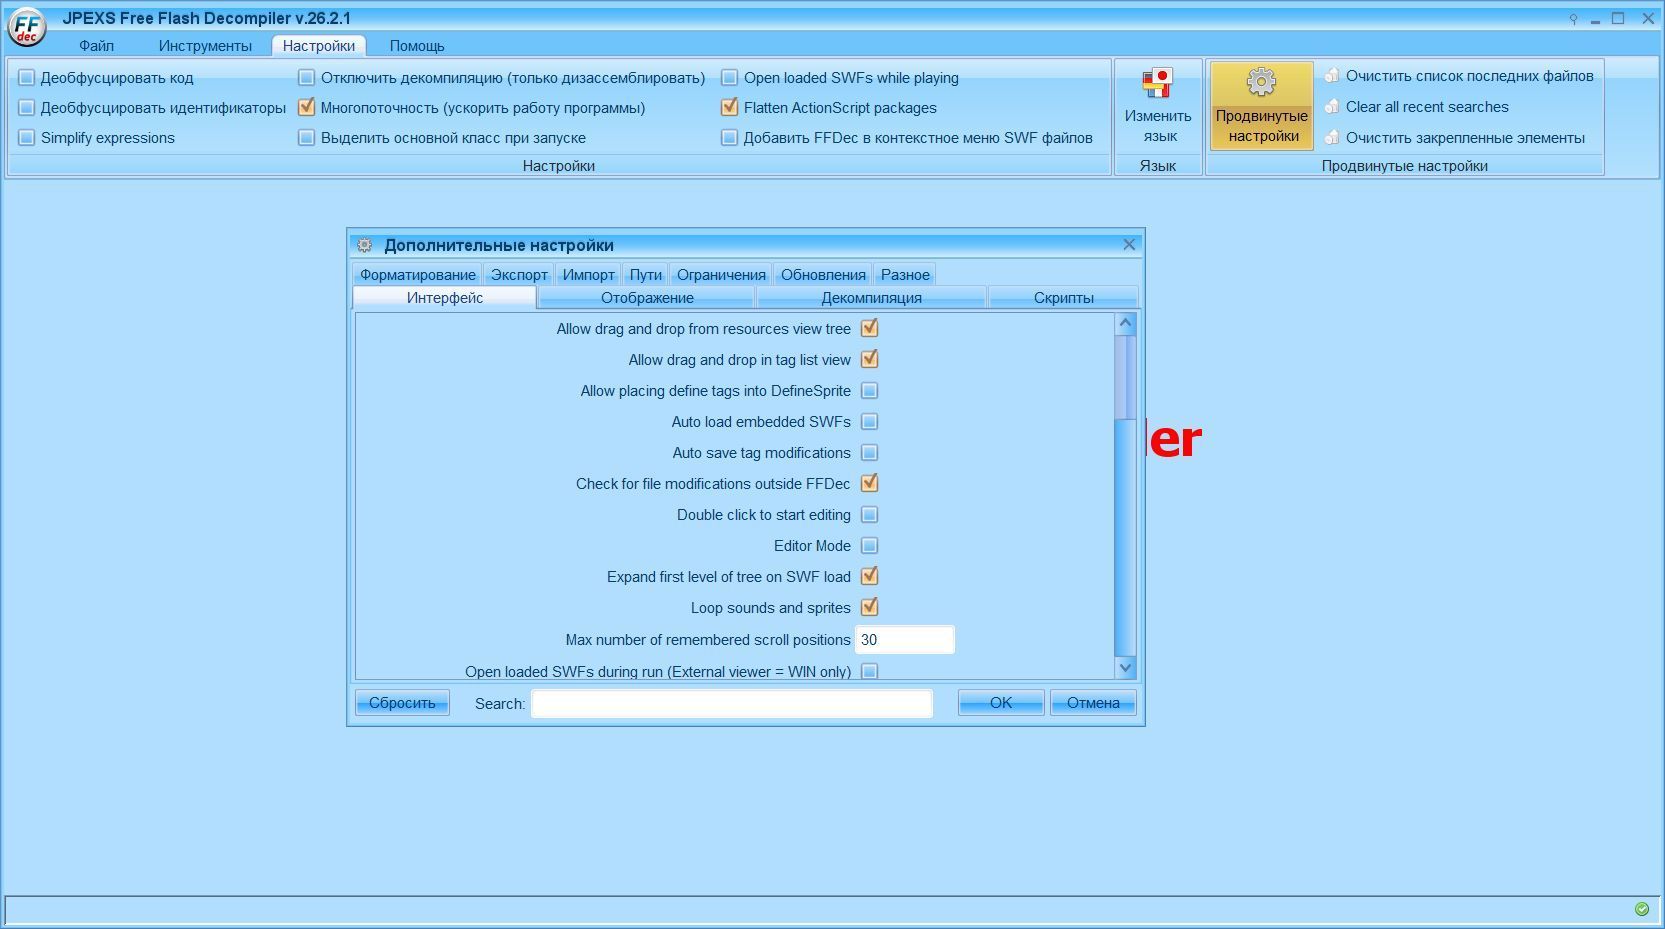Click the clear recent files list icon
The height and width of the screenshot is (929, 1665).
click(1331, 76)
